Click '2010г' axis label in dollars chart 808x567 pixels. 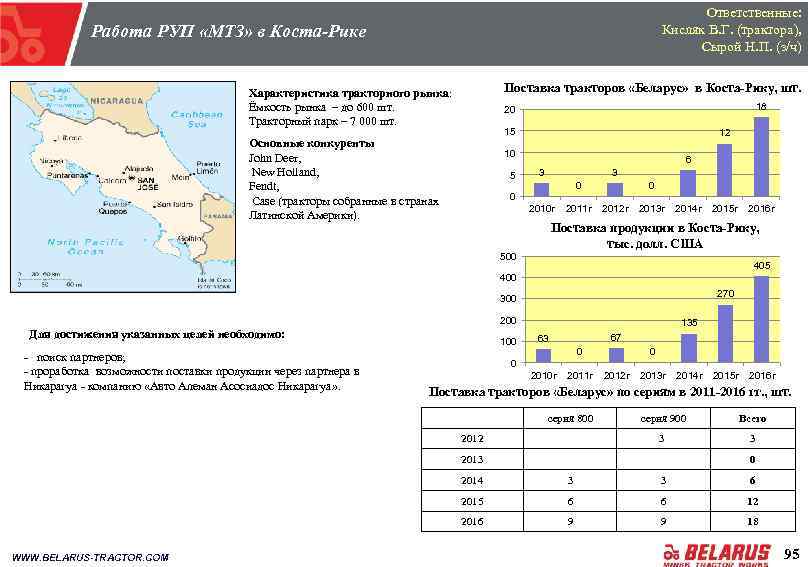coord(544,375)
